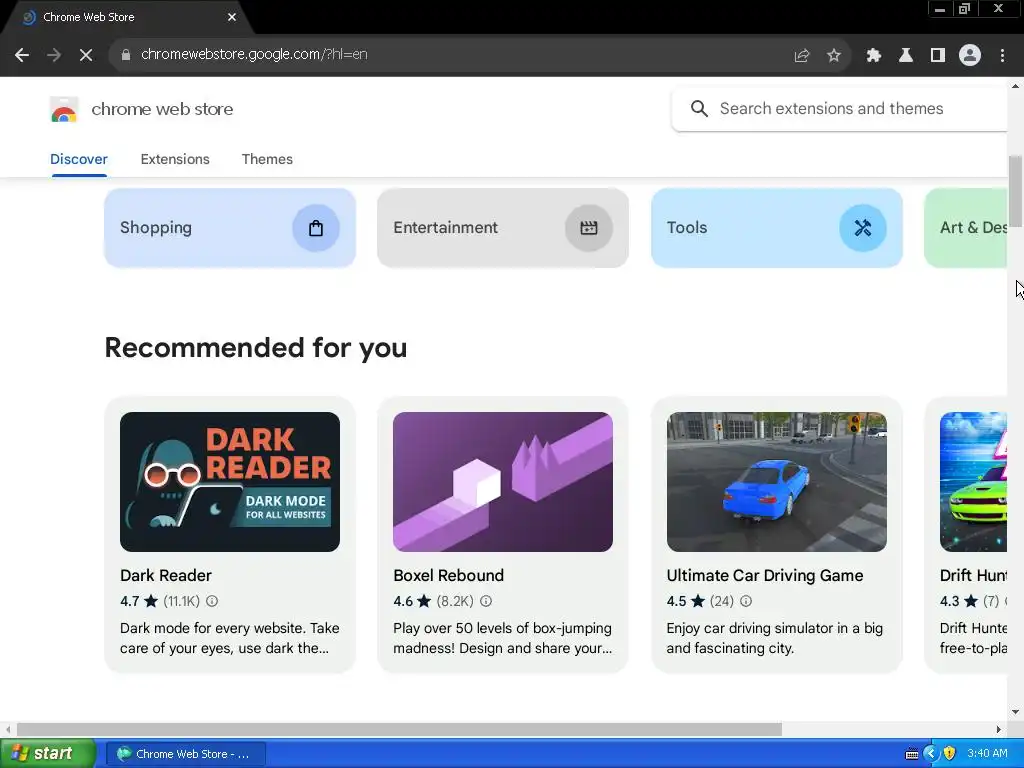
Task: Stop loading the page with the X button
Action: pyautogui.click(x=86, y=56)
